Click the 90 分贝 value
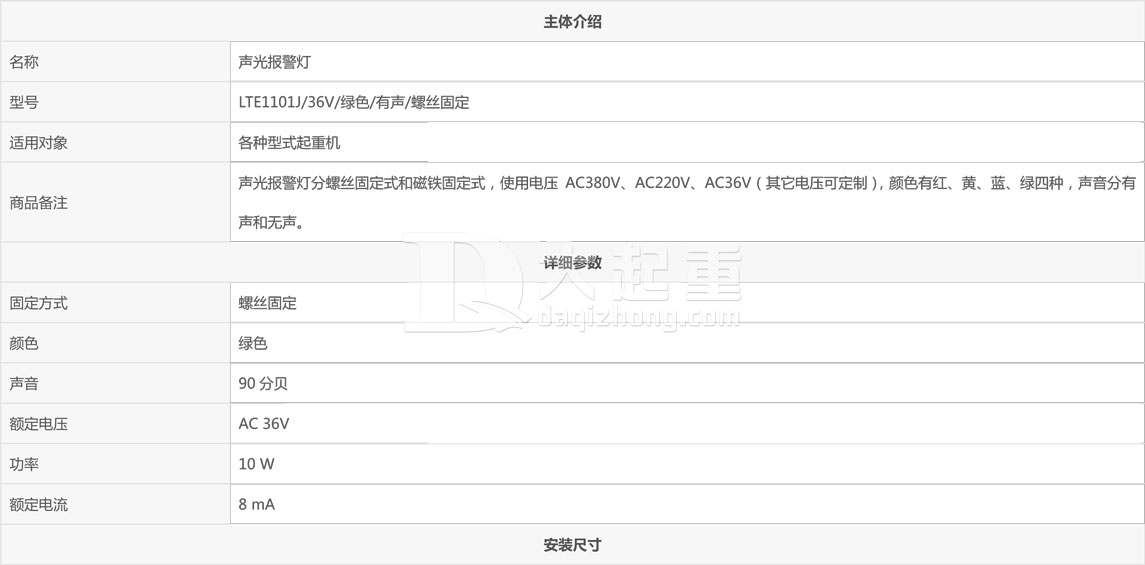The image size is (1145, 565). click(x=263, y=384)
